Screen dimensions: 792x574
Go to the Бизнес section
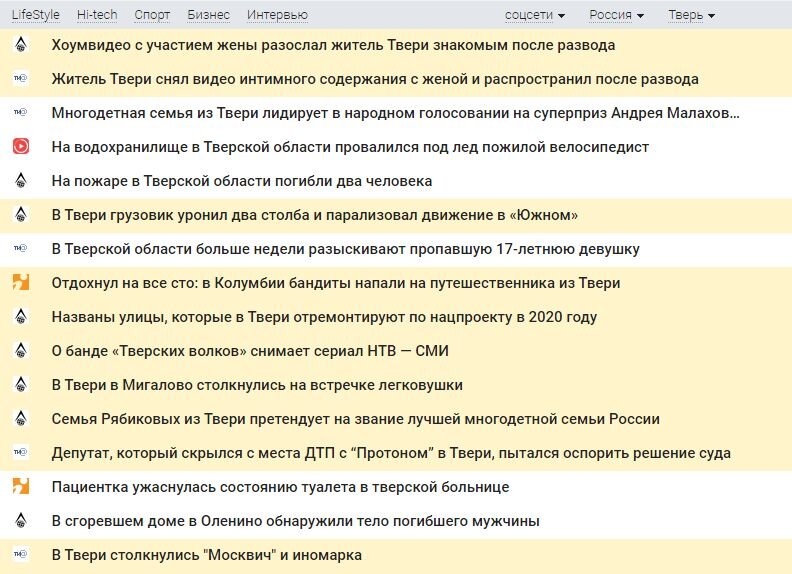pyautogui.click(x=208, y=15)
